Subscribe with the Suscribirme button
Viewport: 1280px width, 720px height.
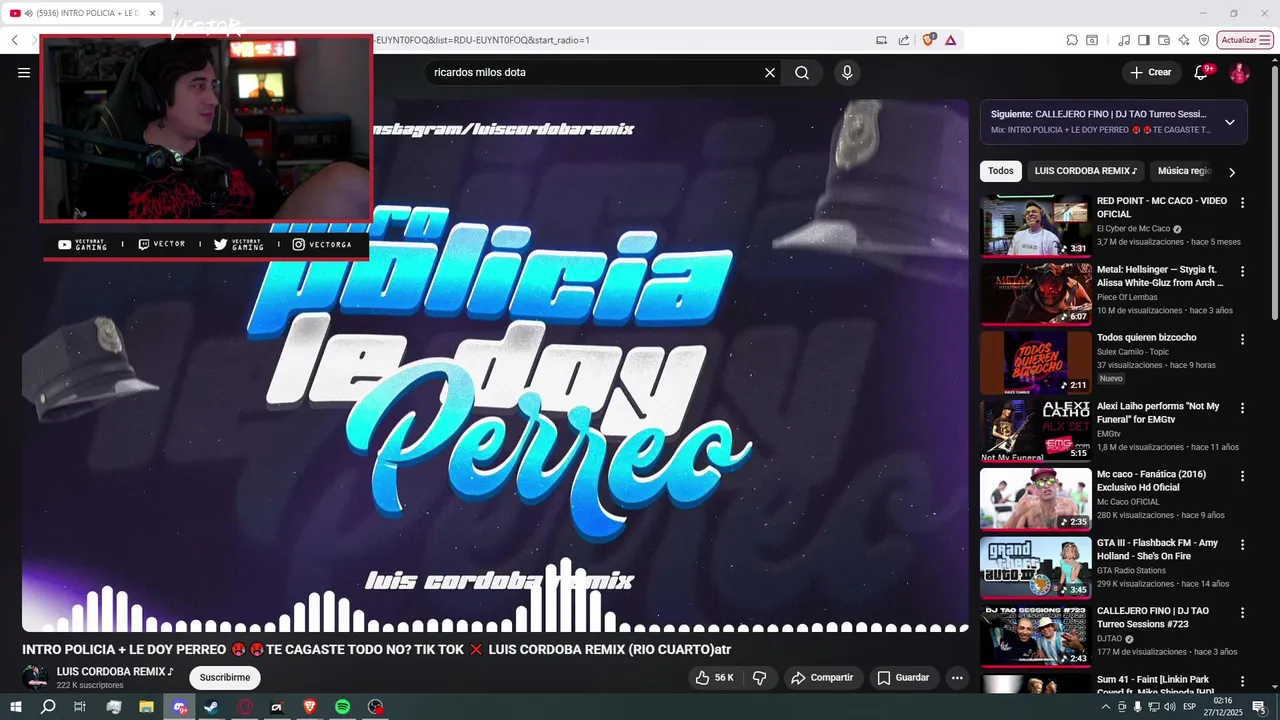click(x=225, y=678)
